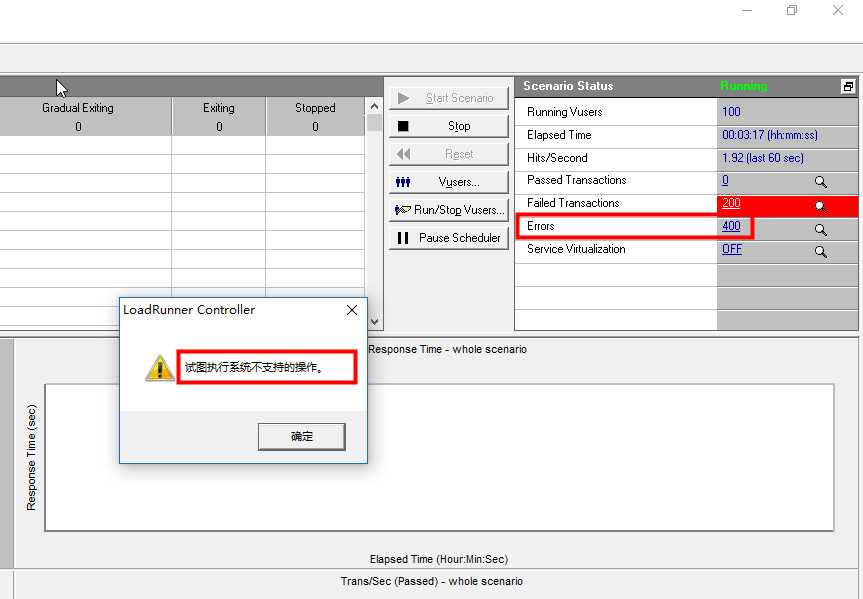
Task: Select the Gradual Exiting column header
Action: coord(78,108)
